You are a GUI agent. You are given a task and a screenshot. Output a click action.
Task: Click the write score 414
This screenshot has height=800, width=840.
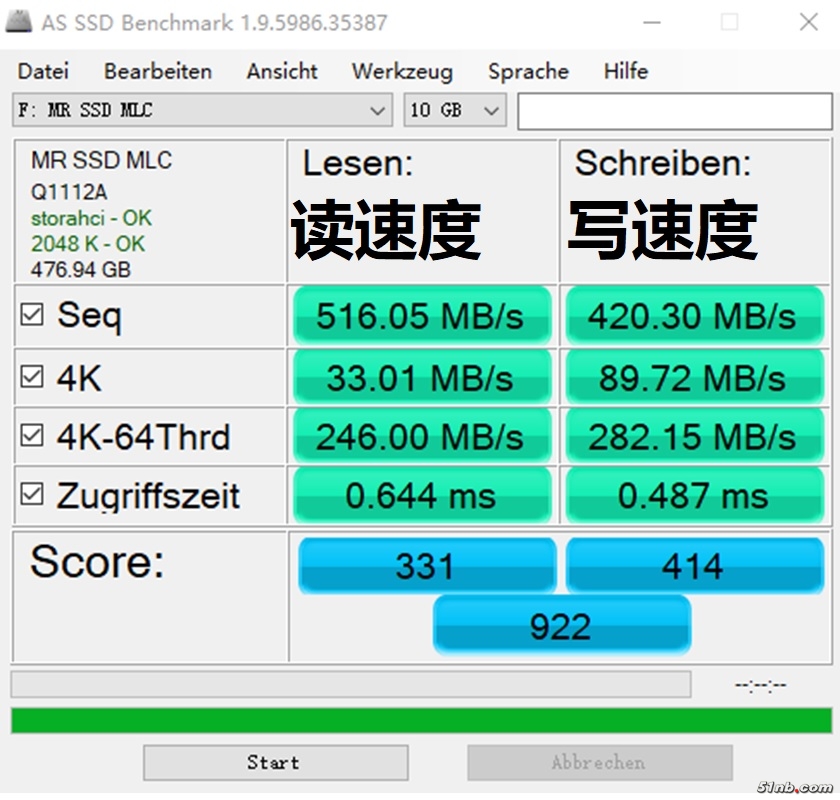pos(695,566)
